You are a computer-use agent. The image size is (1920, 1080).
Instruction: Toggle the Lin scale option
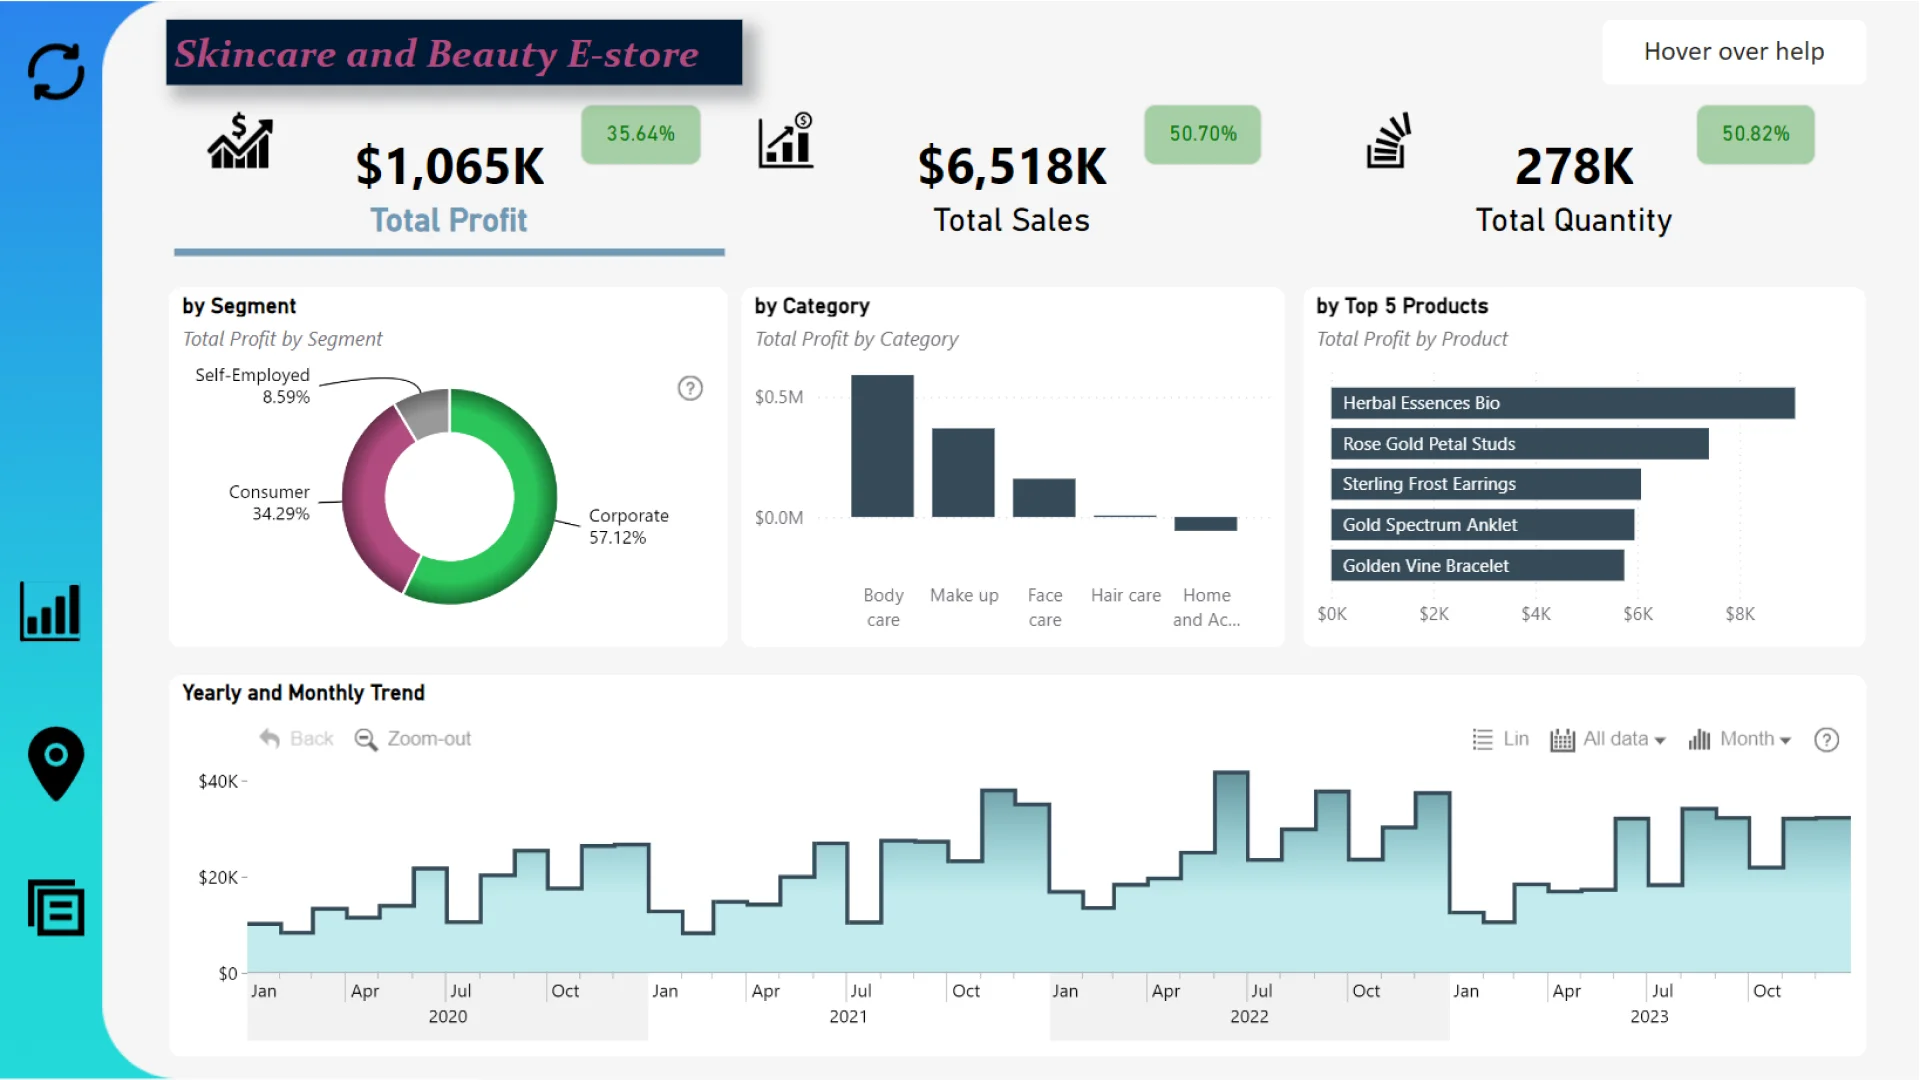tap(1501, 739)
